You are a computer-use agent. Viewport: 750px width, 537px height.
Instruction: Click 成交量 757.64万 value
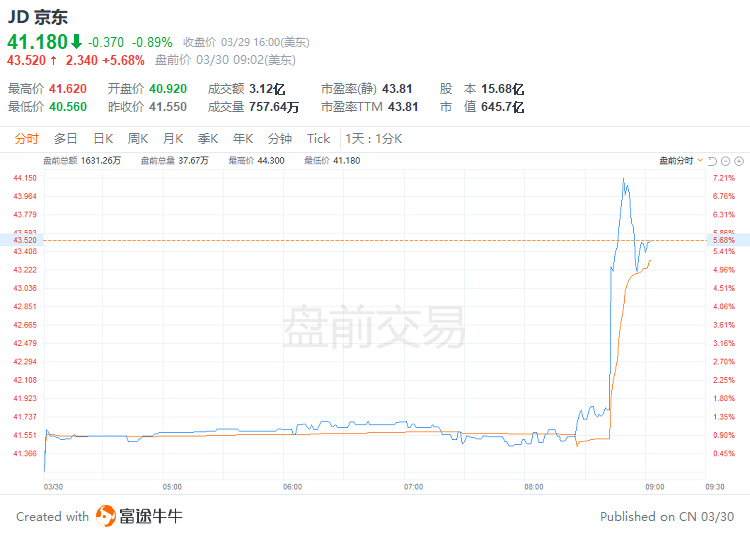[x=274, y=107]
